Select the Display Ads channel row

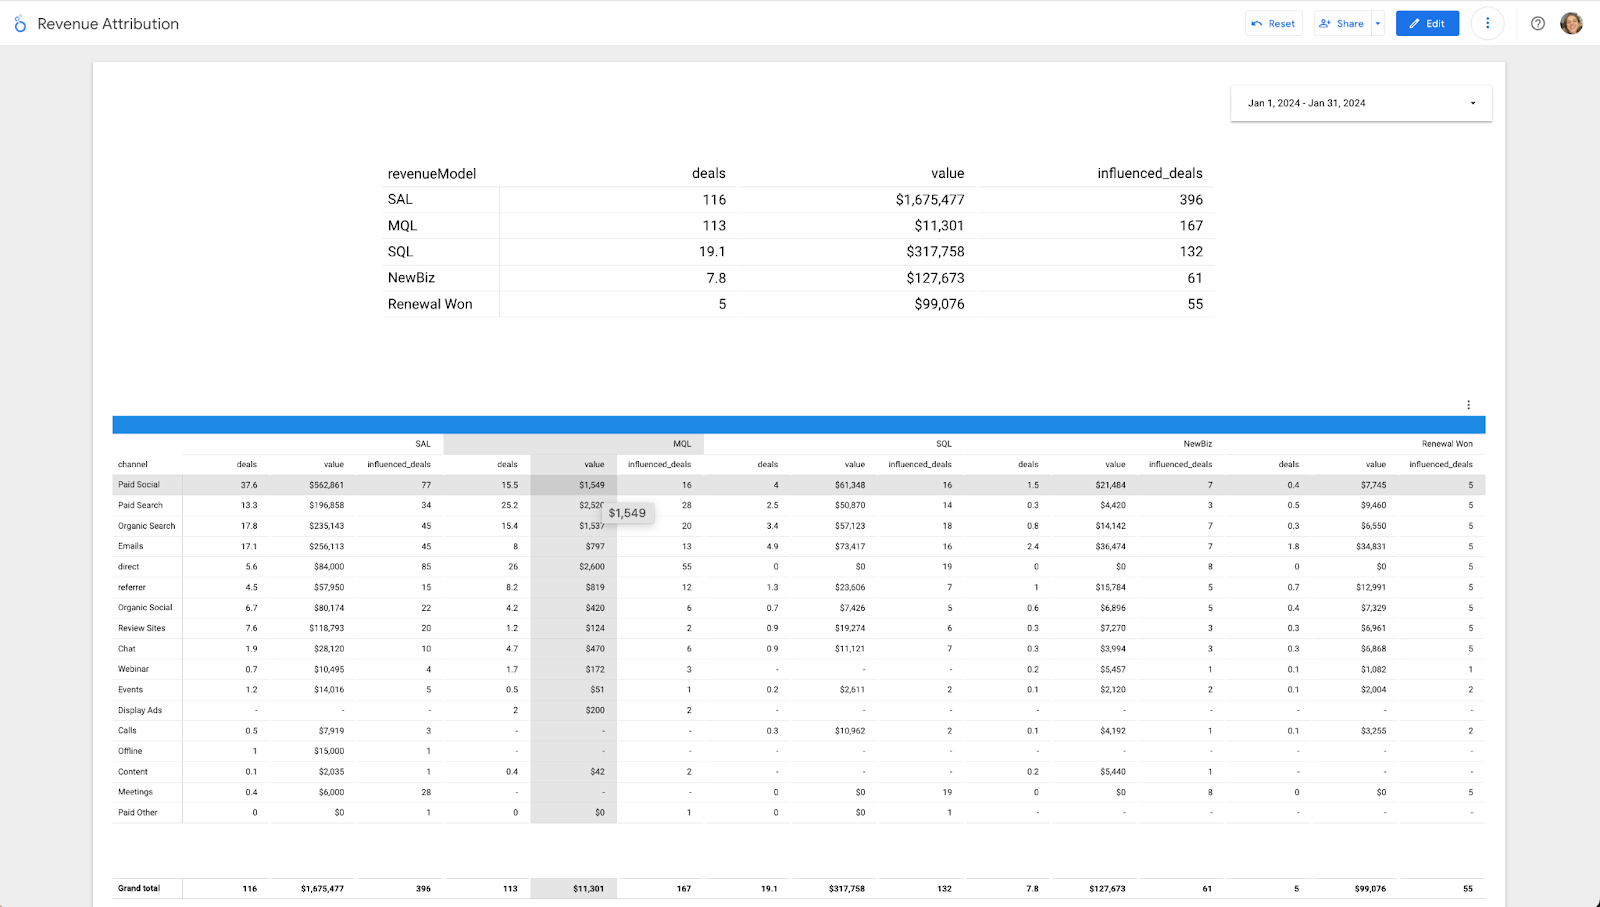click(x=799, y=710)
